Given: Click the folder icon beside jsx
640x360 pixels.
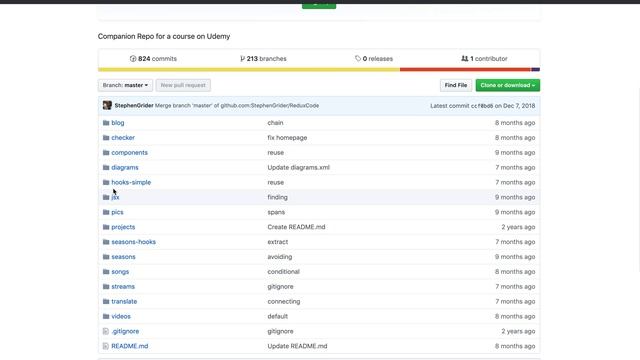Looking at the screenshot, I should (x=106, y=197).
